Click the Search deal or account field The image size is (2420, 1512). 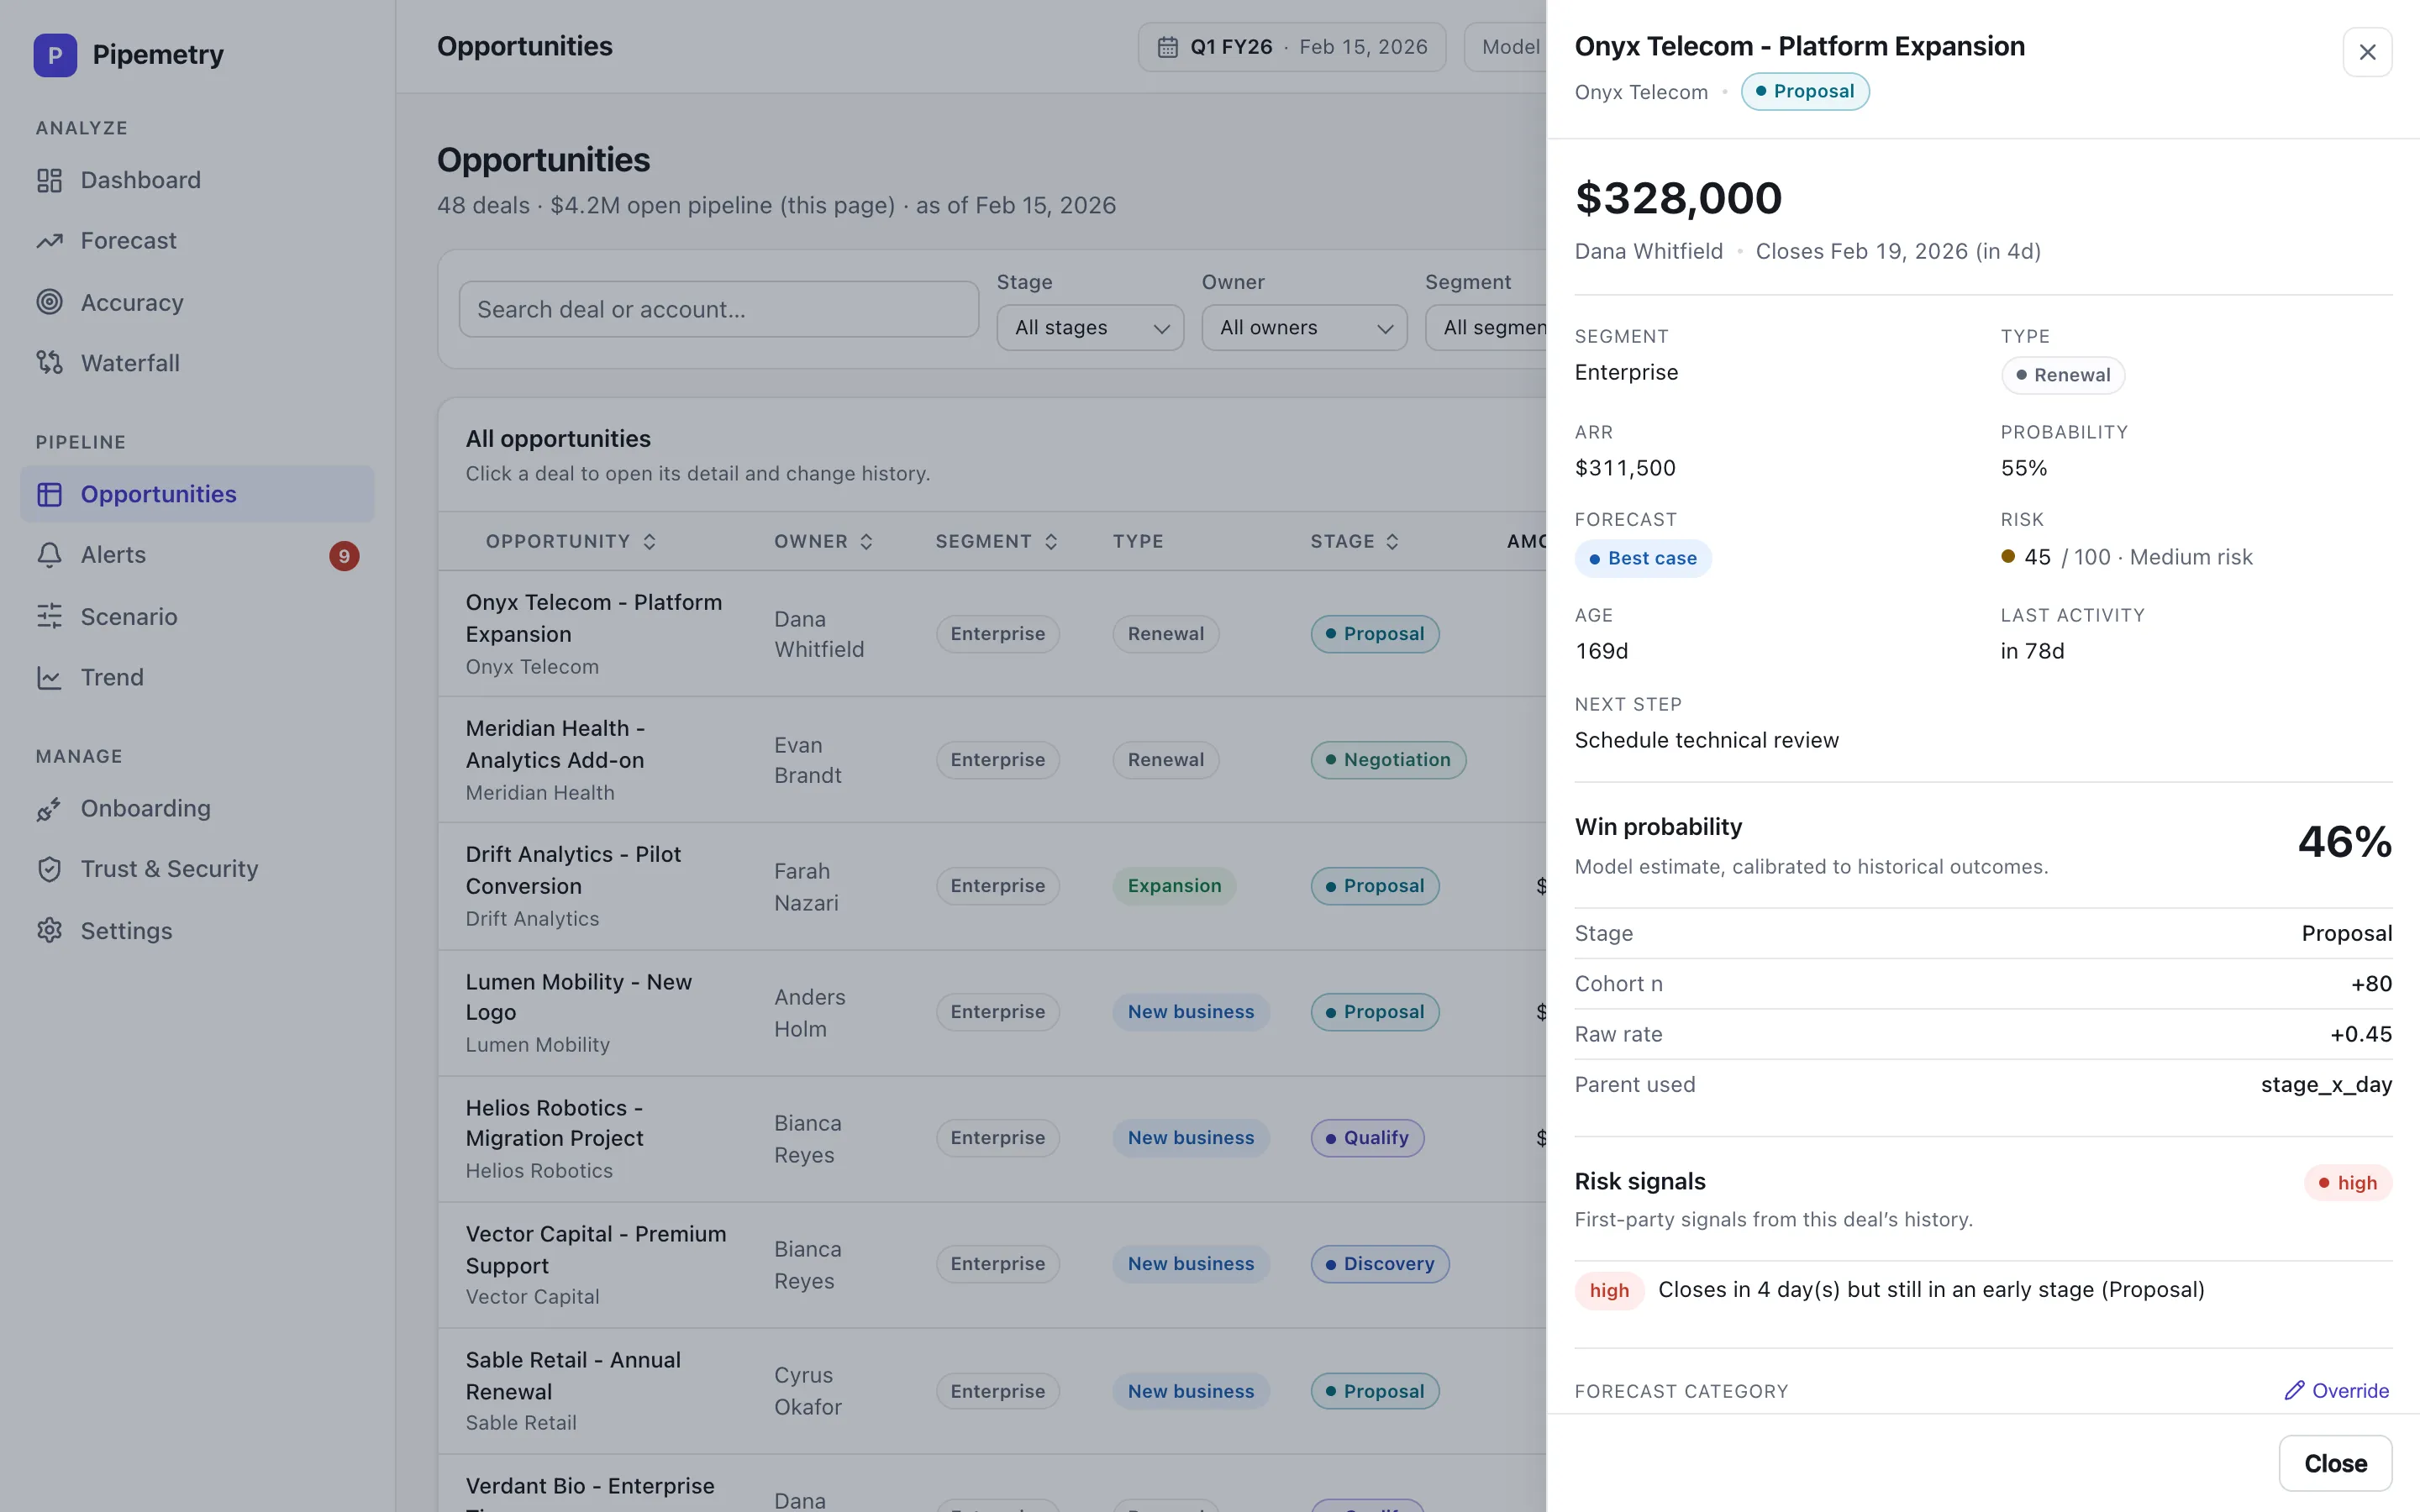718,309
